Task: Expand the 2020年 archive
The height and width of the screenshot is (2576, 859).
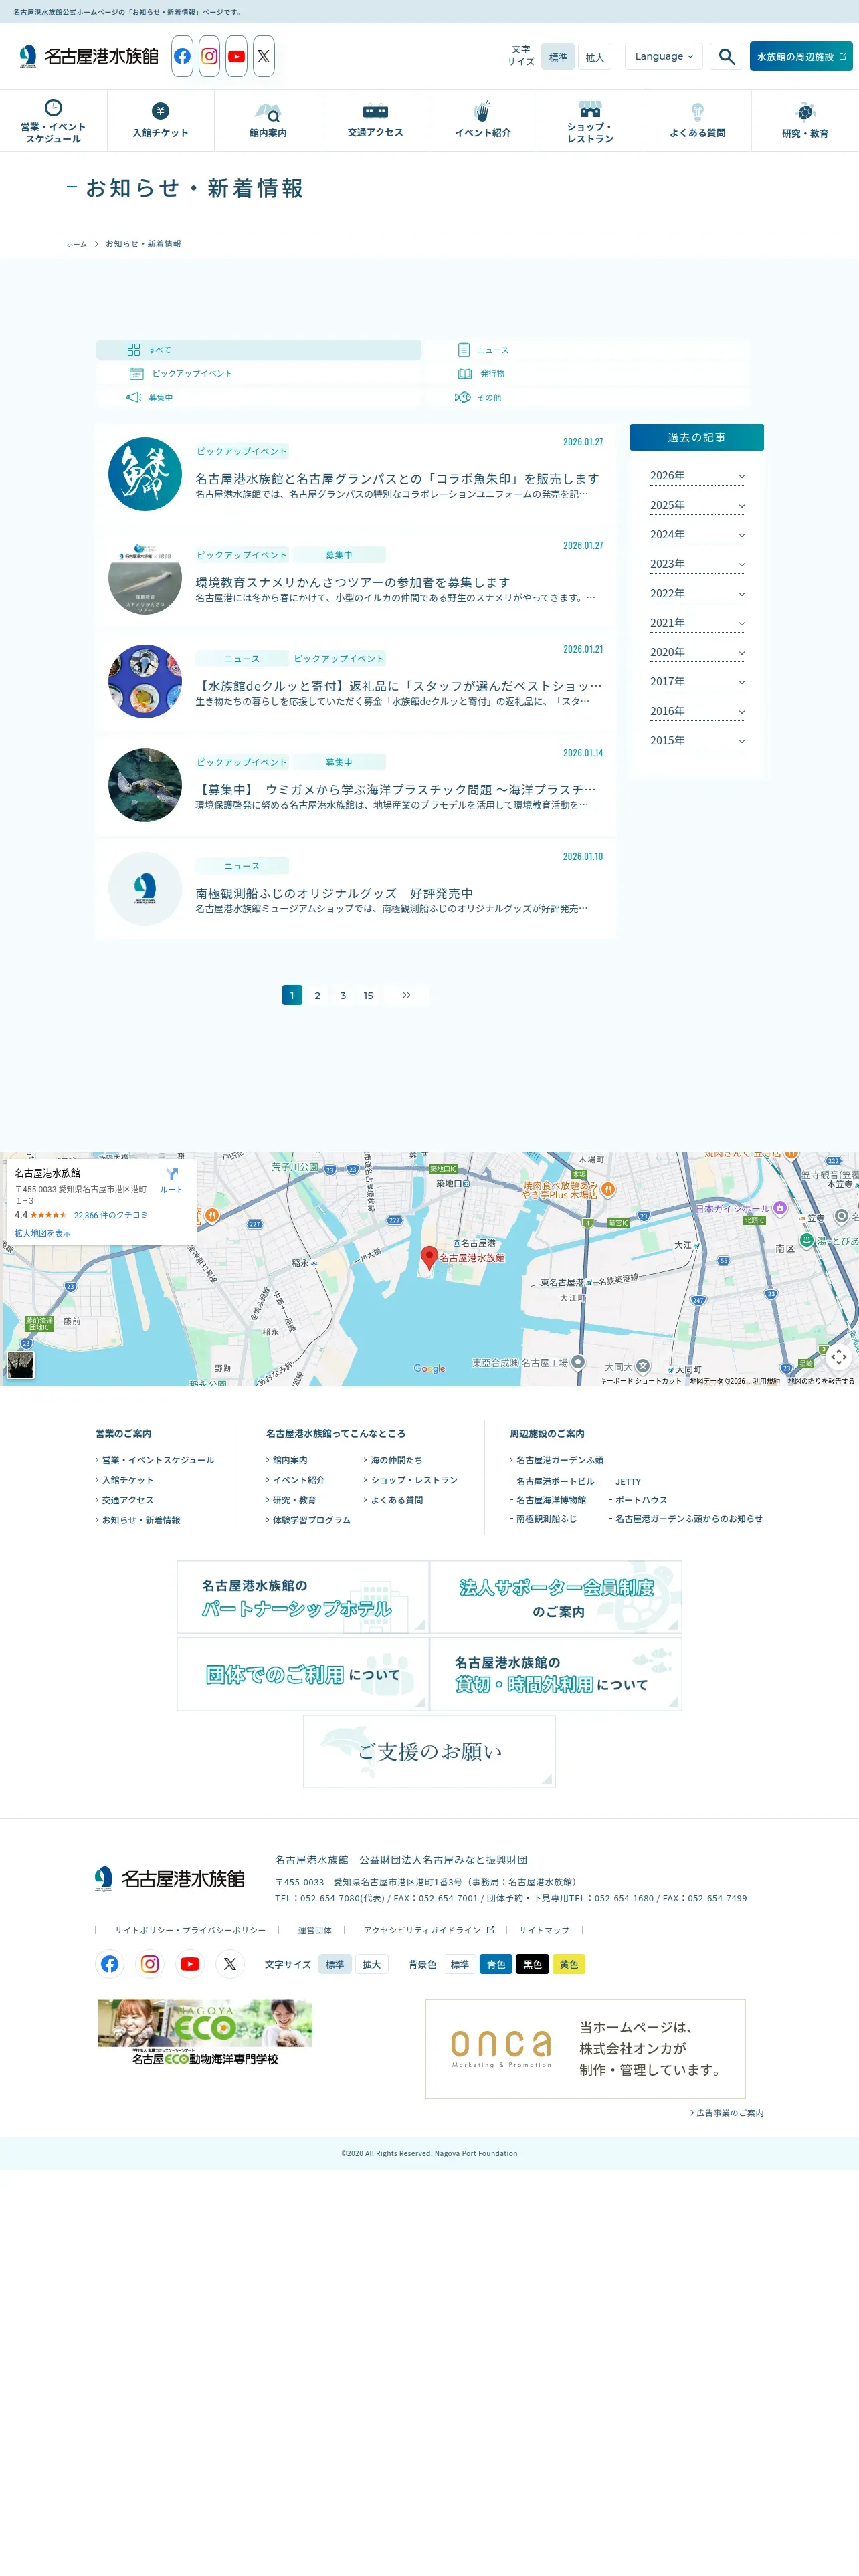Action: (697, 652)
